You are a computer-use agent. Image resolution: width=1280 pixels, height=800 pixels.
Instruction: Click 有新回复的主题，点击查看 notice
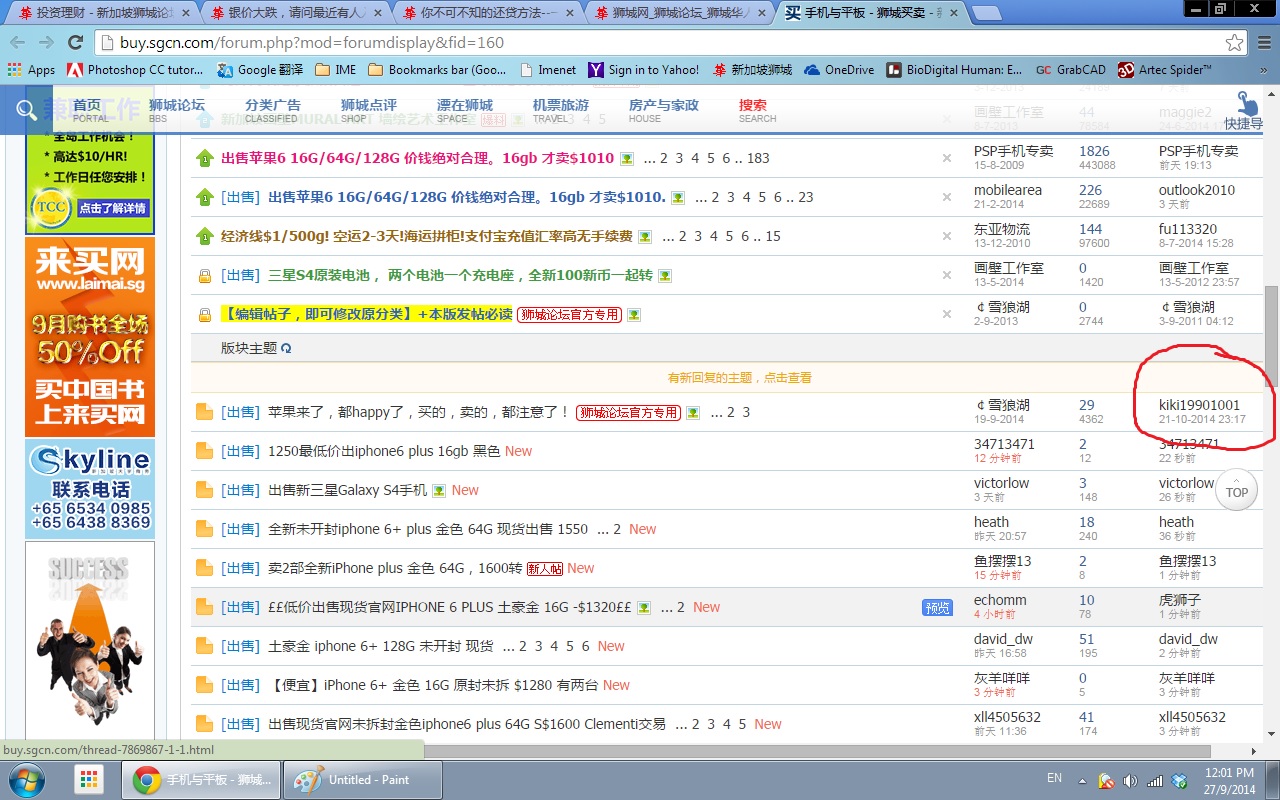pos(740,377)
